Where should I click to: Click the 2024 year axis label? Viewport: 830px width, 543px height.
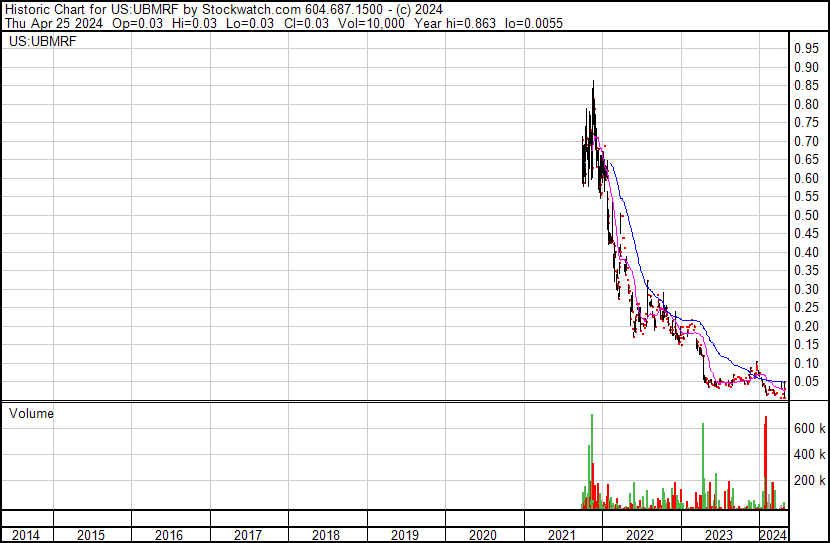[x=773, y=535]
